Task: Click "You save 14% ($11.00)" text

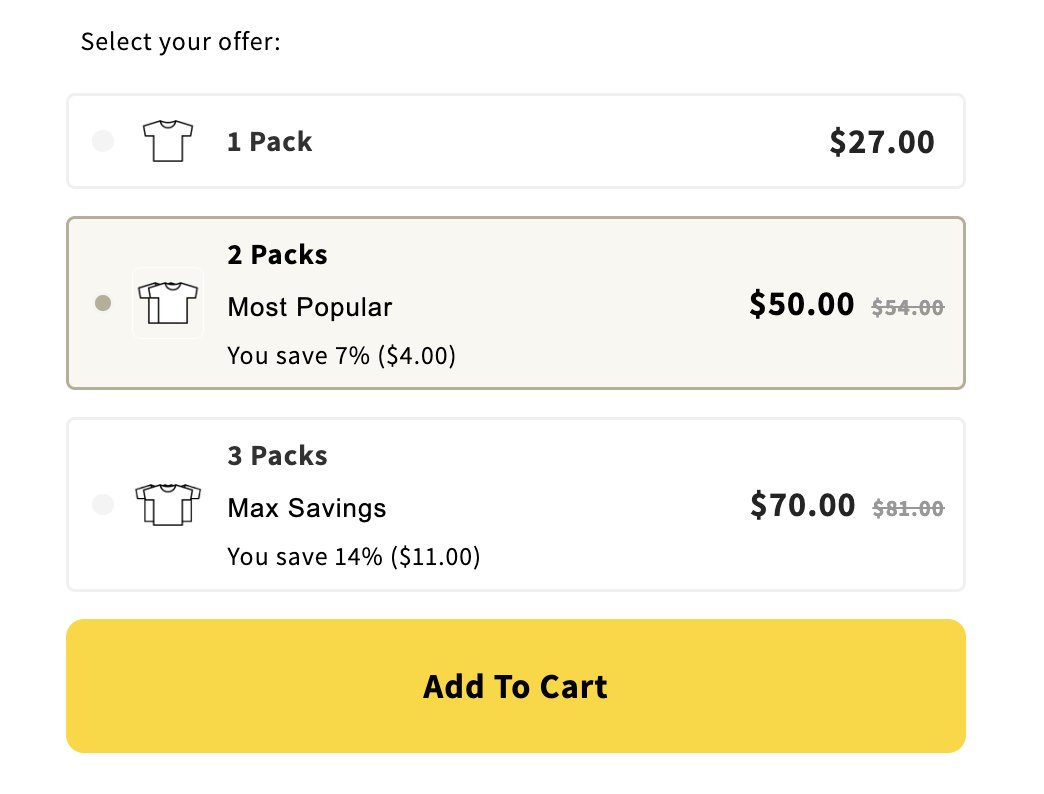Action: click(353, 557)
